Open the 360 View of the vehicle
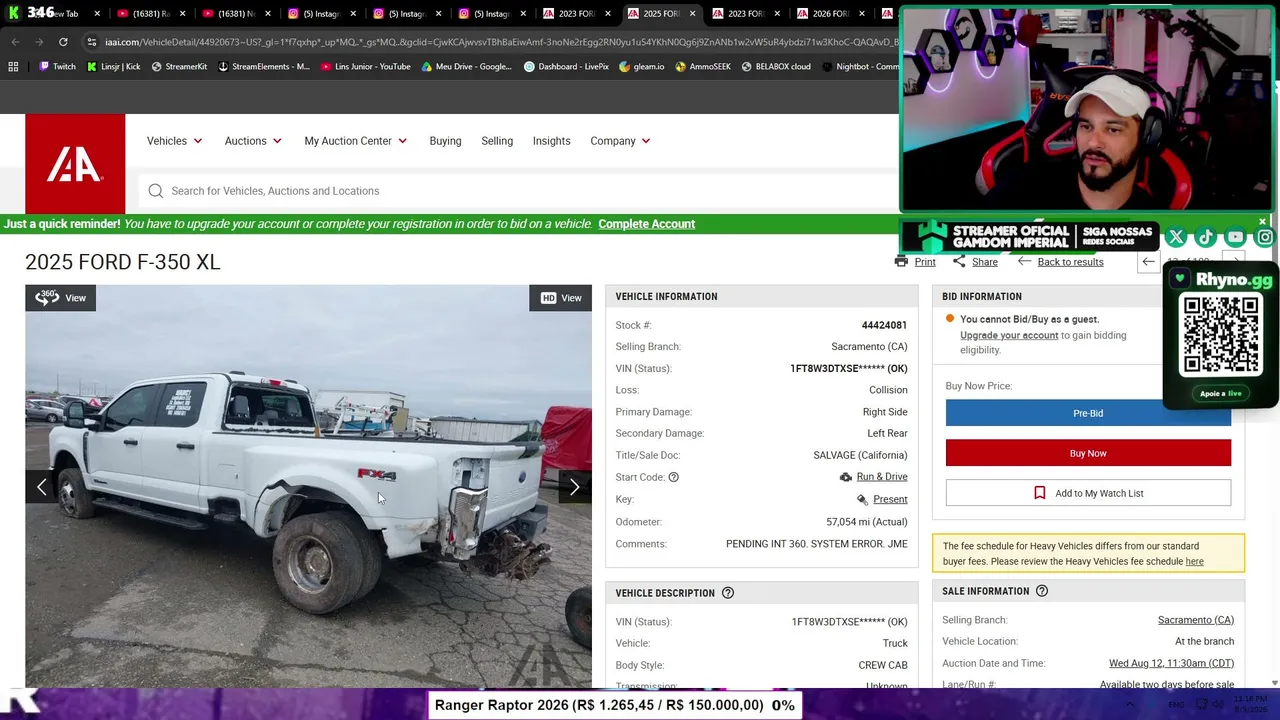 [x=60, y=298]
